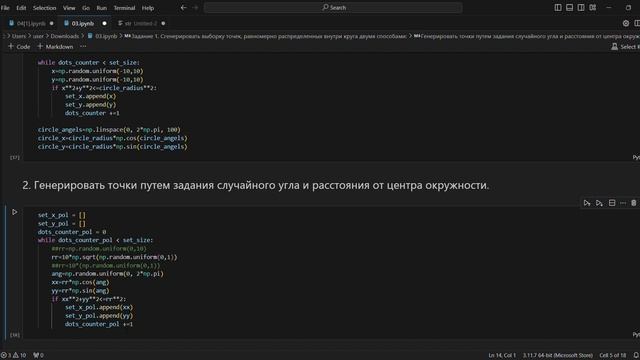This screenshot has width=640, height=360.
Task: Click unsaved dot on 03.ipynb tab
Action: coord(104,24)
